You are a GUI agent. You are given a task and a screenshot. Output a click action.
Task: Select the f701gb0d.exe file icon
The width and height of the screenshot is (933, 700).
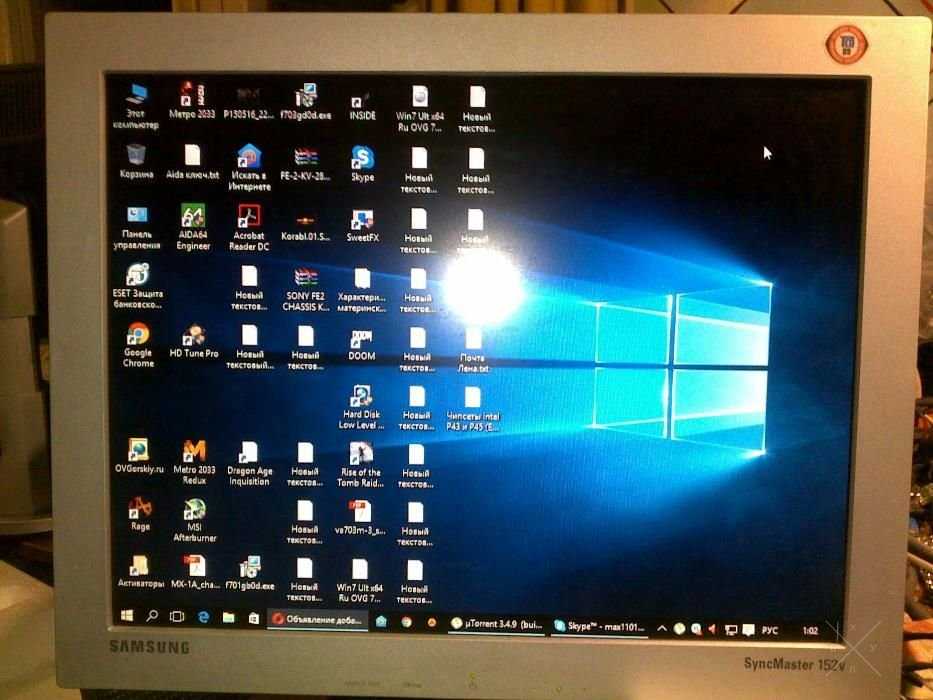[x=250, y=573]
